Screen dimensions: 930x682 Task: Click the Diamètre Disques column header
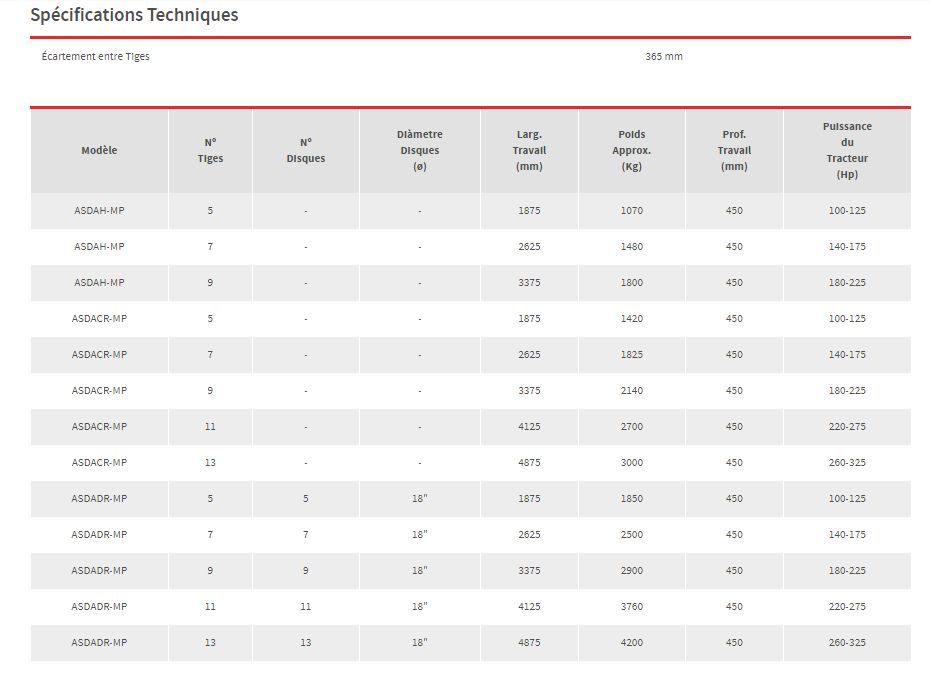(419, 151)
